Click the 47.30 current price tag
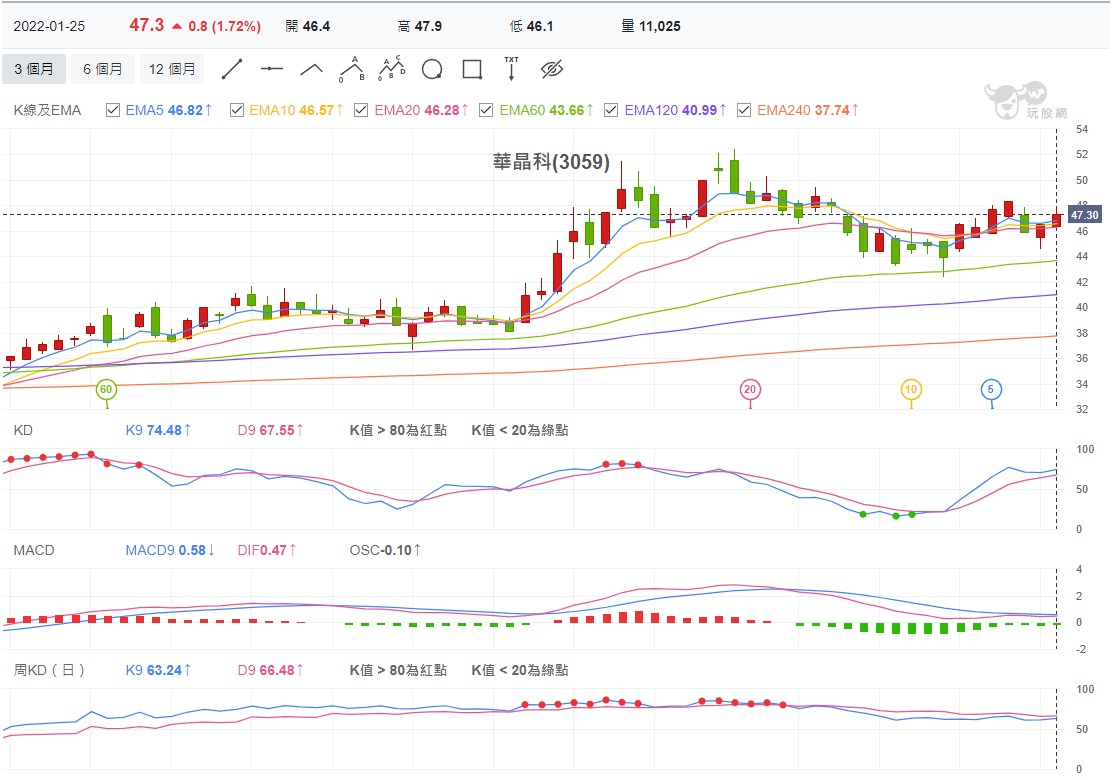The height and width of the screenshot is (780, 1112). point(1084,215)
